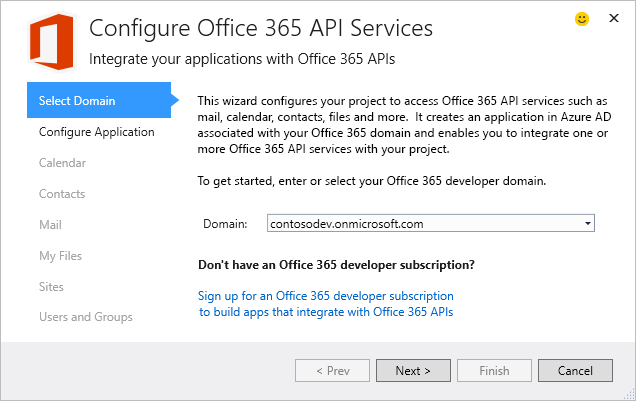
Task: Click Next to continue the wizard
Action: click(412, 370)
